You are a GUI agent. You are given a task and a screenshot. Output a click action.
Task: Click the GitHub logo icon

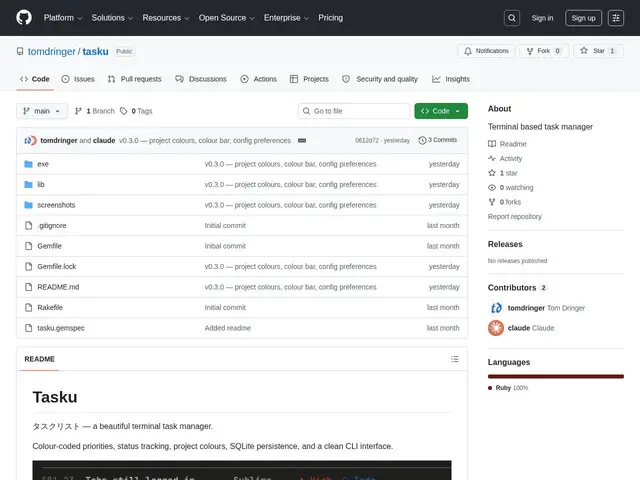[24, 18]
